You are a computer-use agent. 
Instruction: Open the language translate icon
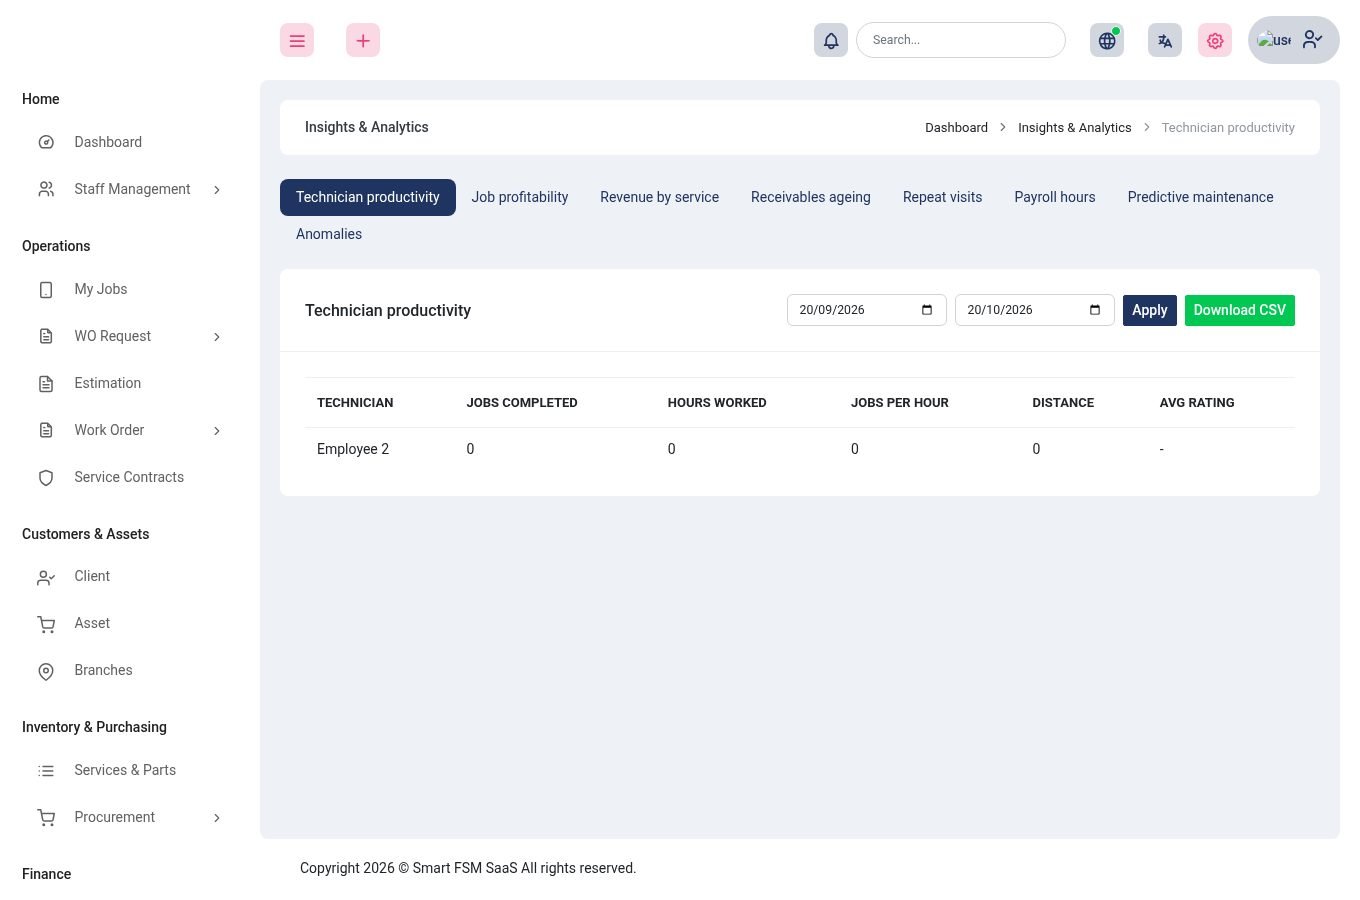point(1165,40)
